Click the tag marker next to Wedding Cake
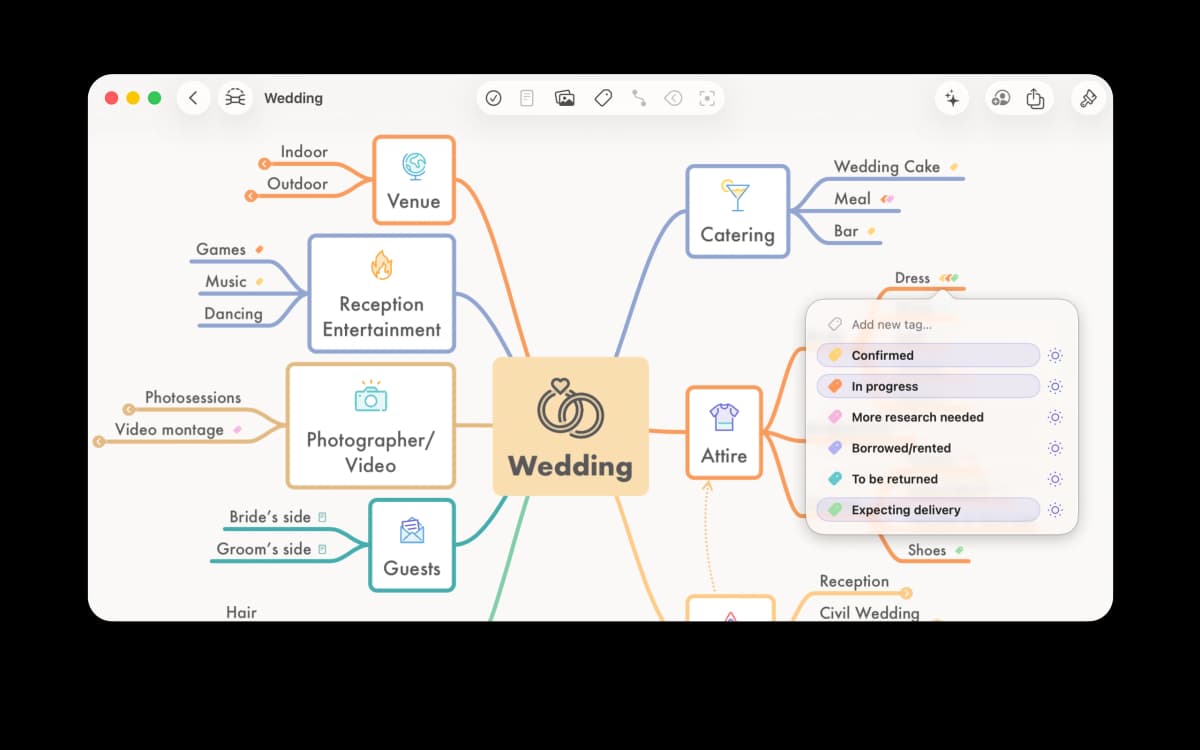The image size is (1200, 750). [x=954, y=167]
